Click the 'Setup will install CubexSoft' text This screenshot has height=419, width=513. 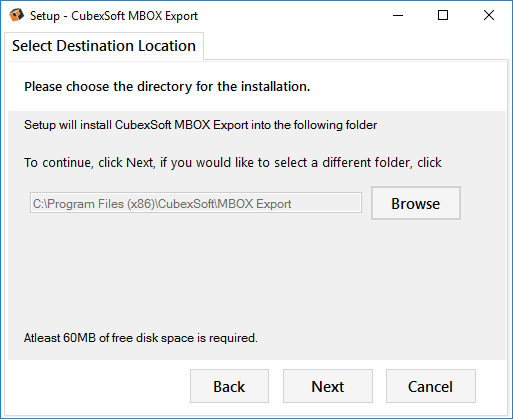[x=200, y=125]
